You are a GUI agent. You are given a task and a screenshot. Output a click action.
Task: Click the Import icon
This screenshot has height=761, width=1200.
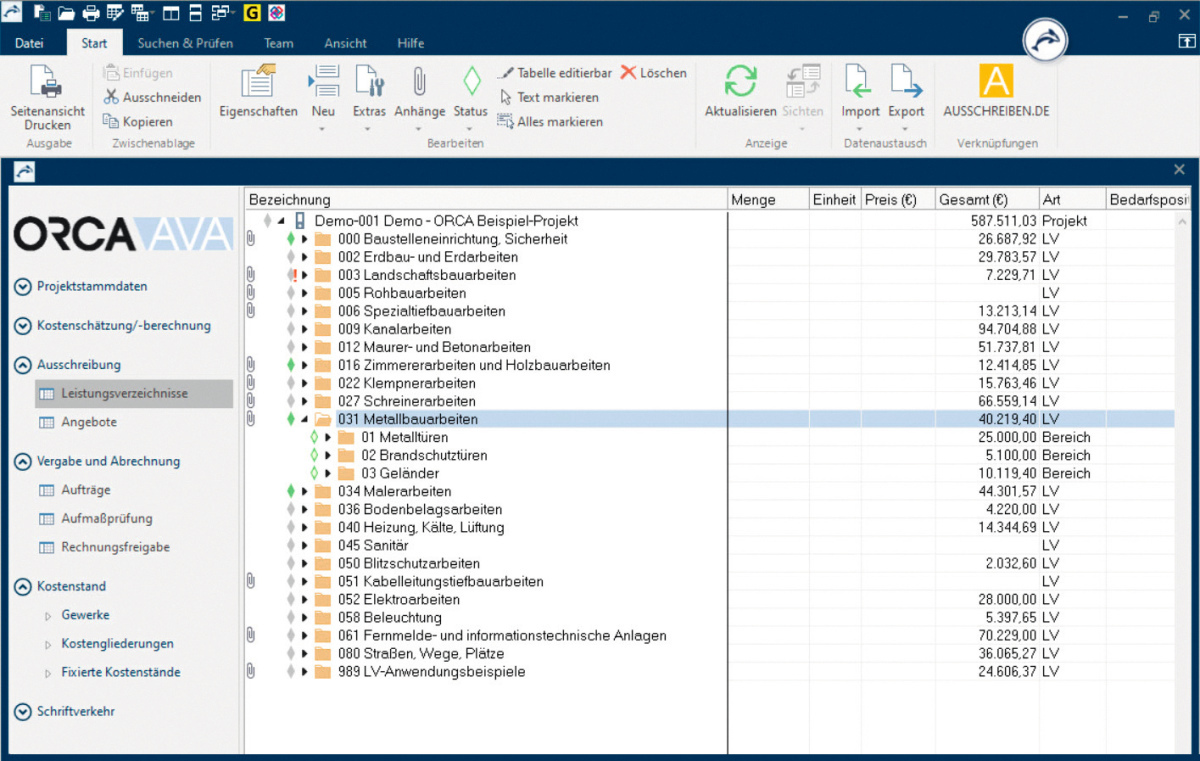click(860, 81)
